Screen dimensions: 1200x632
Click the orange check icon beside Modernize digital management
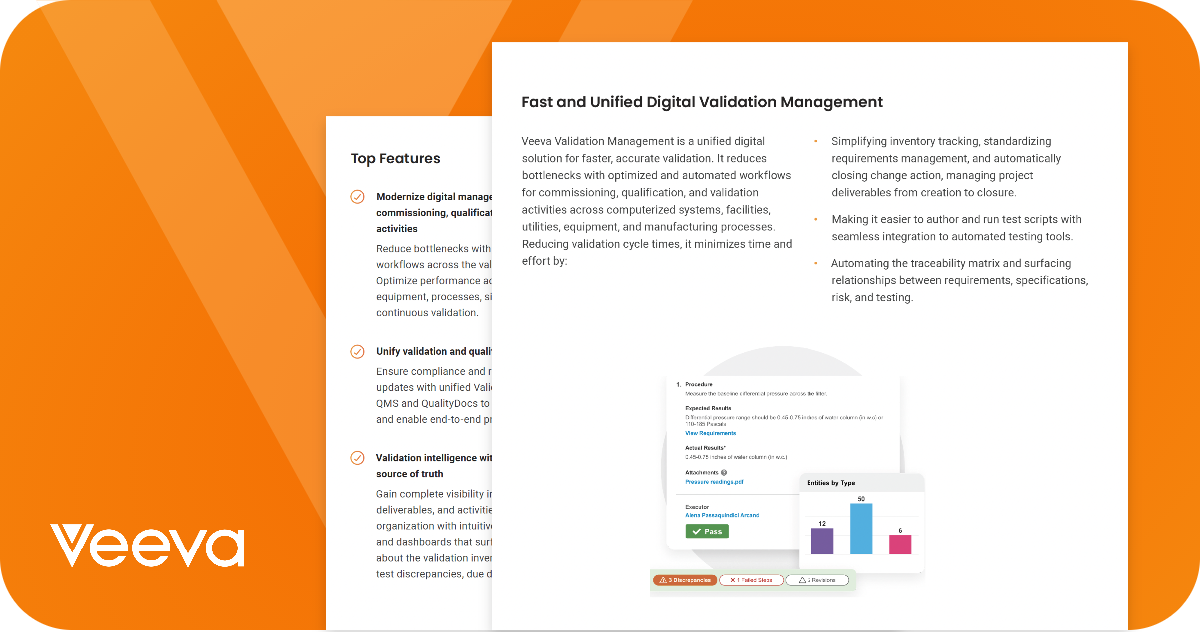pyautogui.click(x=357, y=197)
